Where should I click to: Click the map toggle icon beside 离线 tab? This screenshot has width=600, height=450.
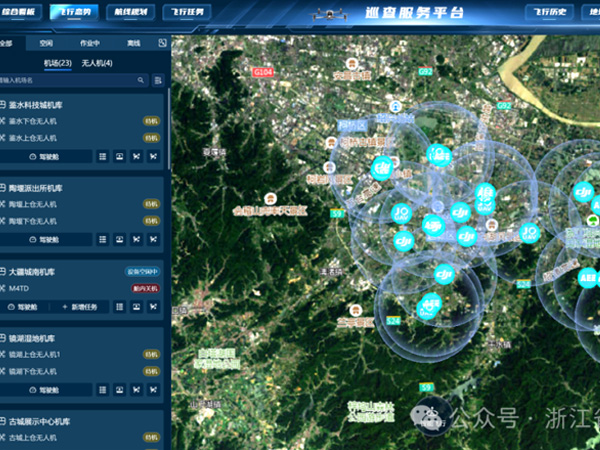click(x=162, y=43)
